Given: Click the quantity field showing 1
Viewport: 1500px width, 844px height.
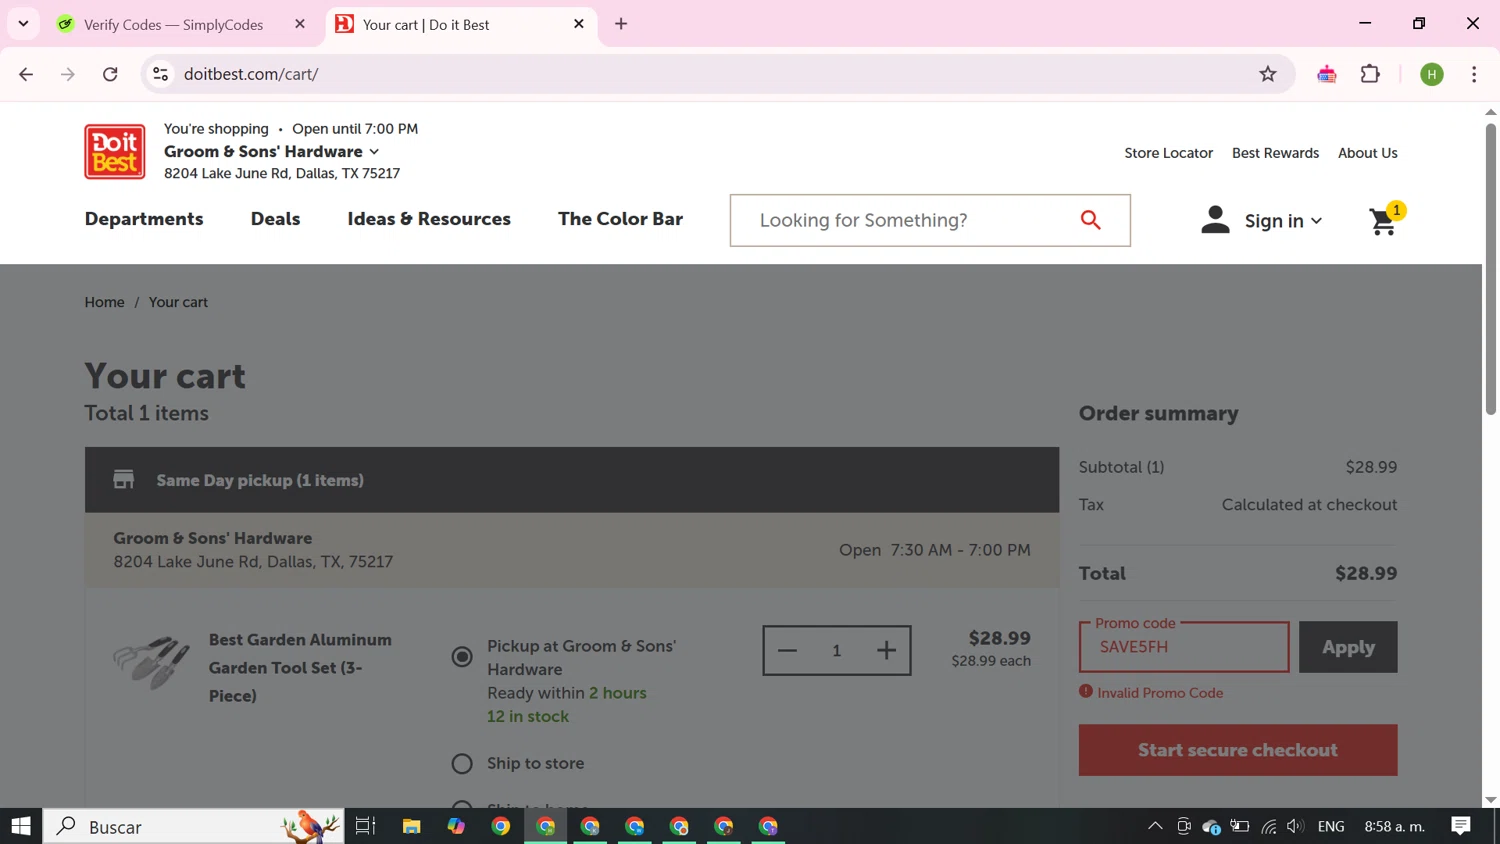Looking at the screenshot, I should [x=837, y=651].
